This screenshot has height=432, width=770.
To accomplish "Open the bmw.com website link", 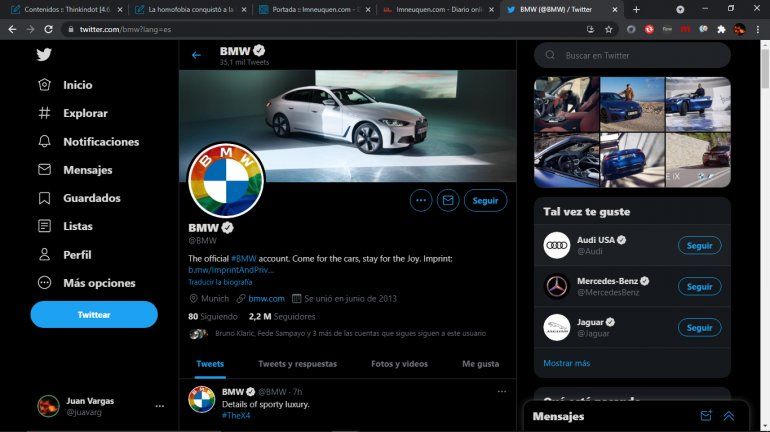I will (266, 298).
